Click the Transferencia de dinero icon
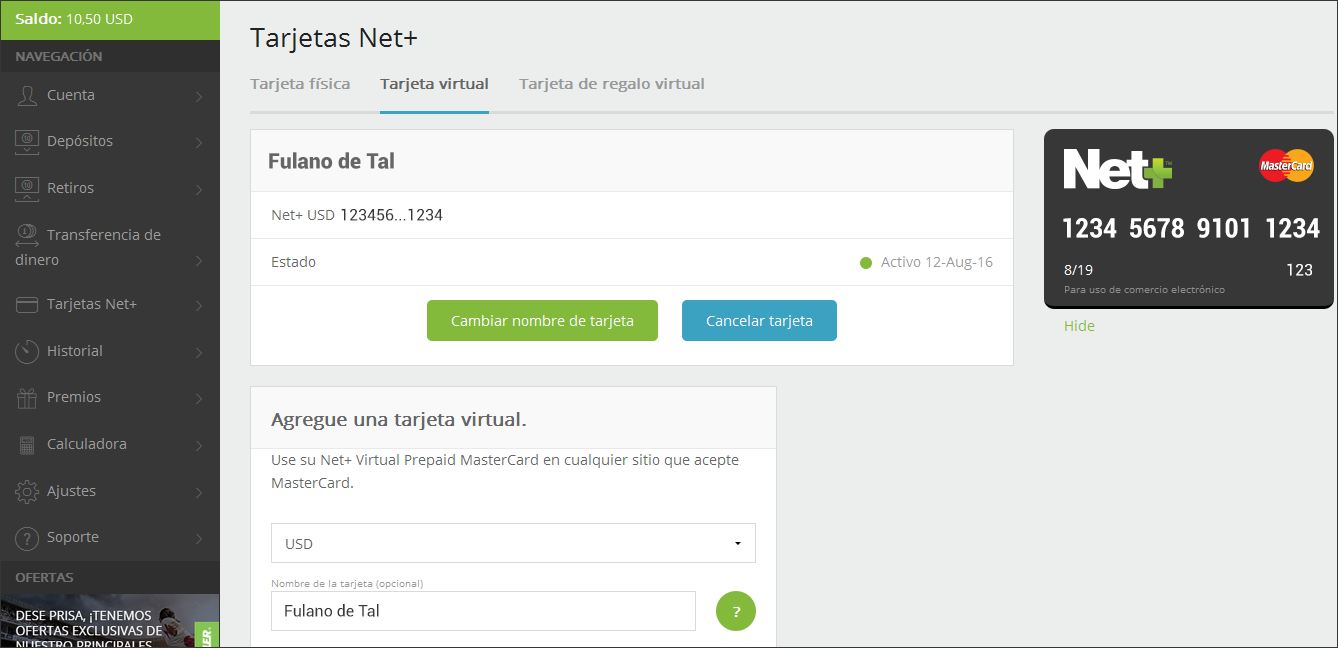1338x648 pixels. click(27, 235)
